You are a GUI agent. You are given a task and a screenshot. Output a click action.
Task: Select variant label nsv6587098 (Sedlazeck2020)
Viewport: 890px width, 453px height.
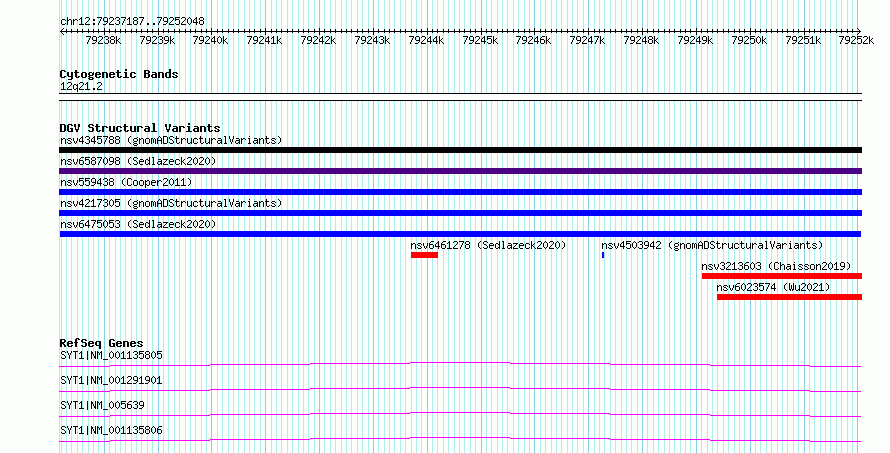pyautogui.click(x=138, y=161)
